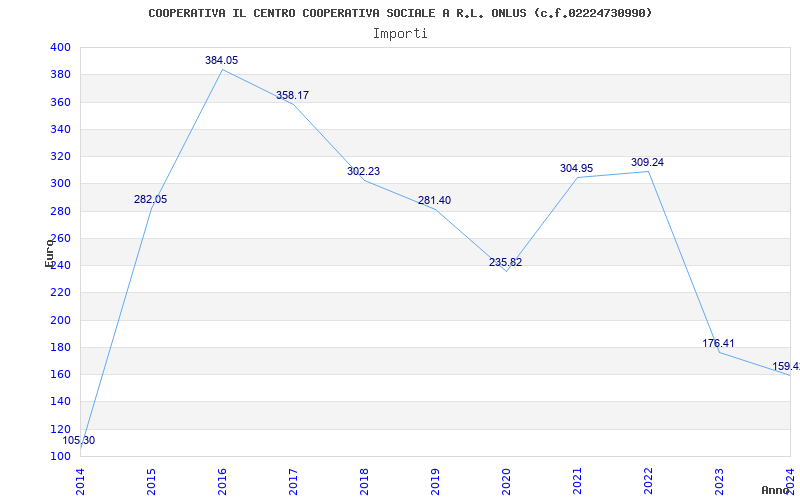Click the 176.41 data label
This screenshot has height=500, width=800.
pos(718,343)
